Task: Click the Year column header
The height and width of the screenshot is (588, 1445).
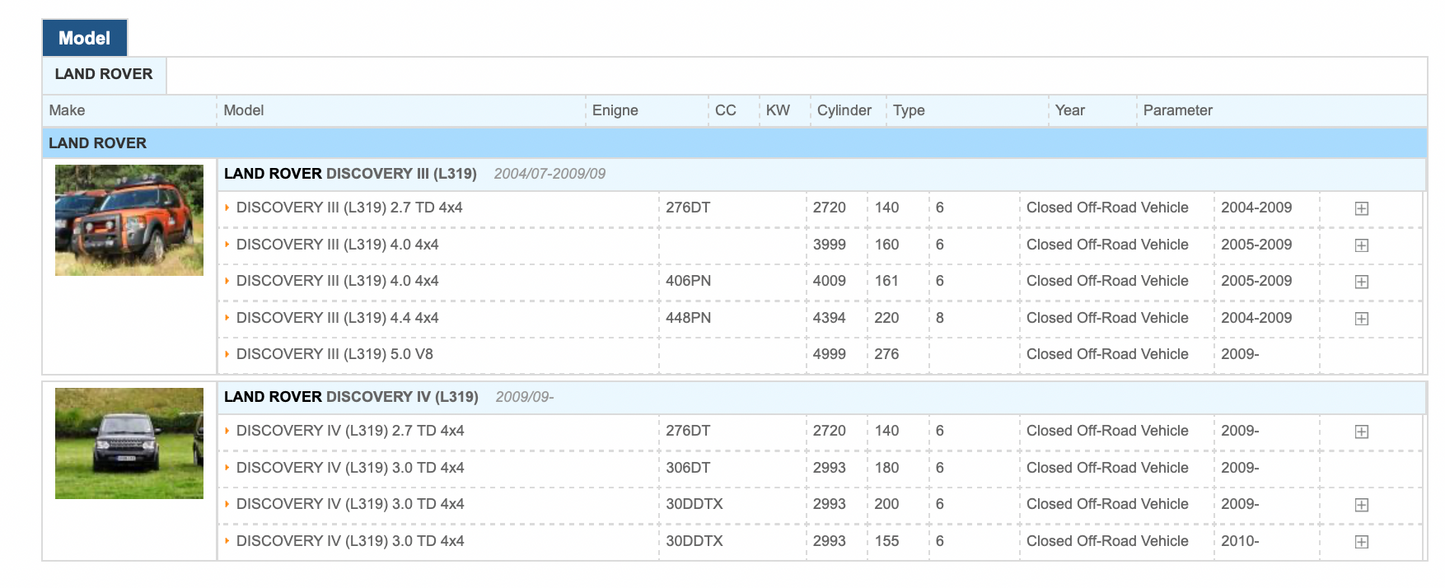Action: click(1070, 110)
